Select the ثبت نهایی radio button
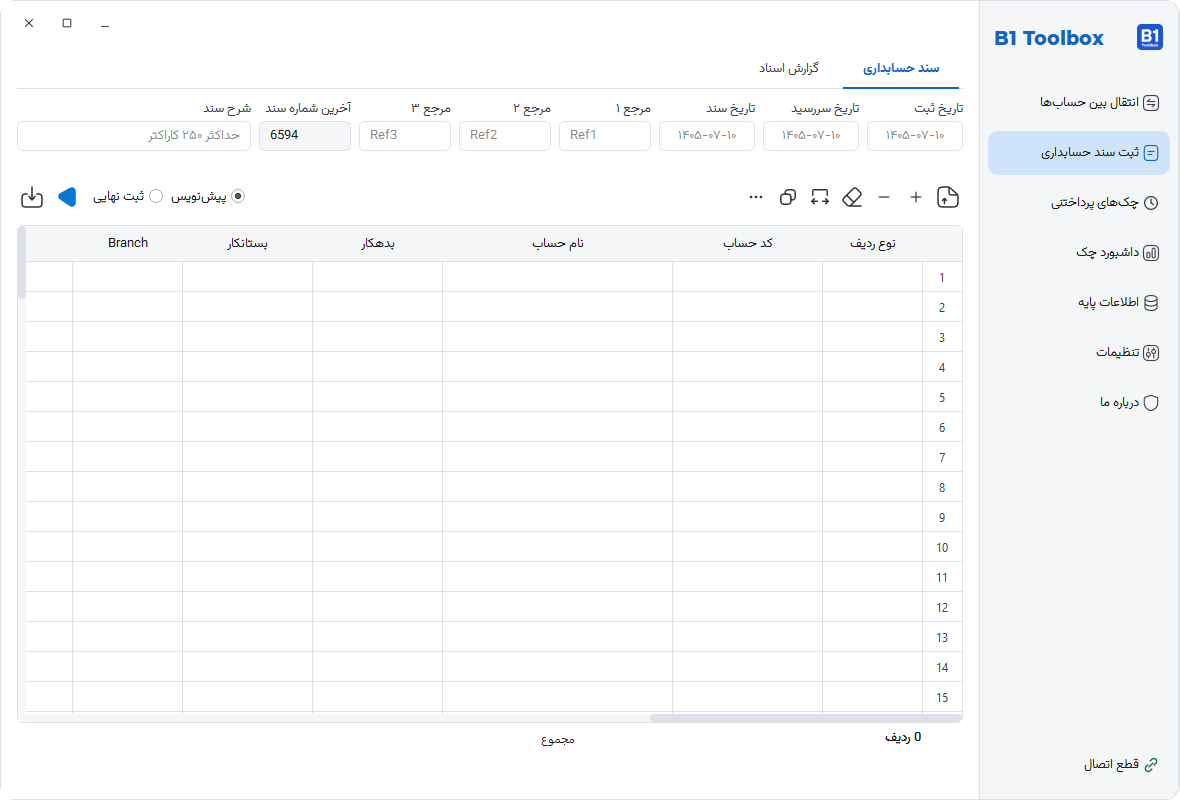1180x800 pixels. coord(156,196)
